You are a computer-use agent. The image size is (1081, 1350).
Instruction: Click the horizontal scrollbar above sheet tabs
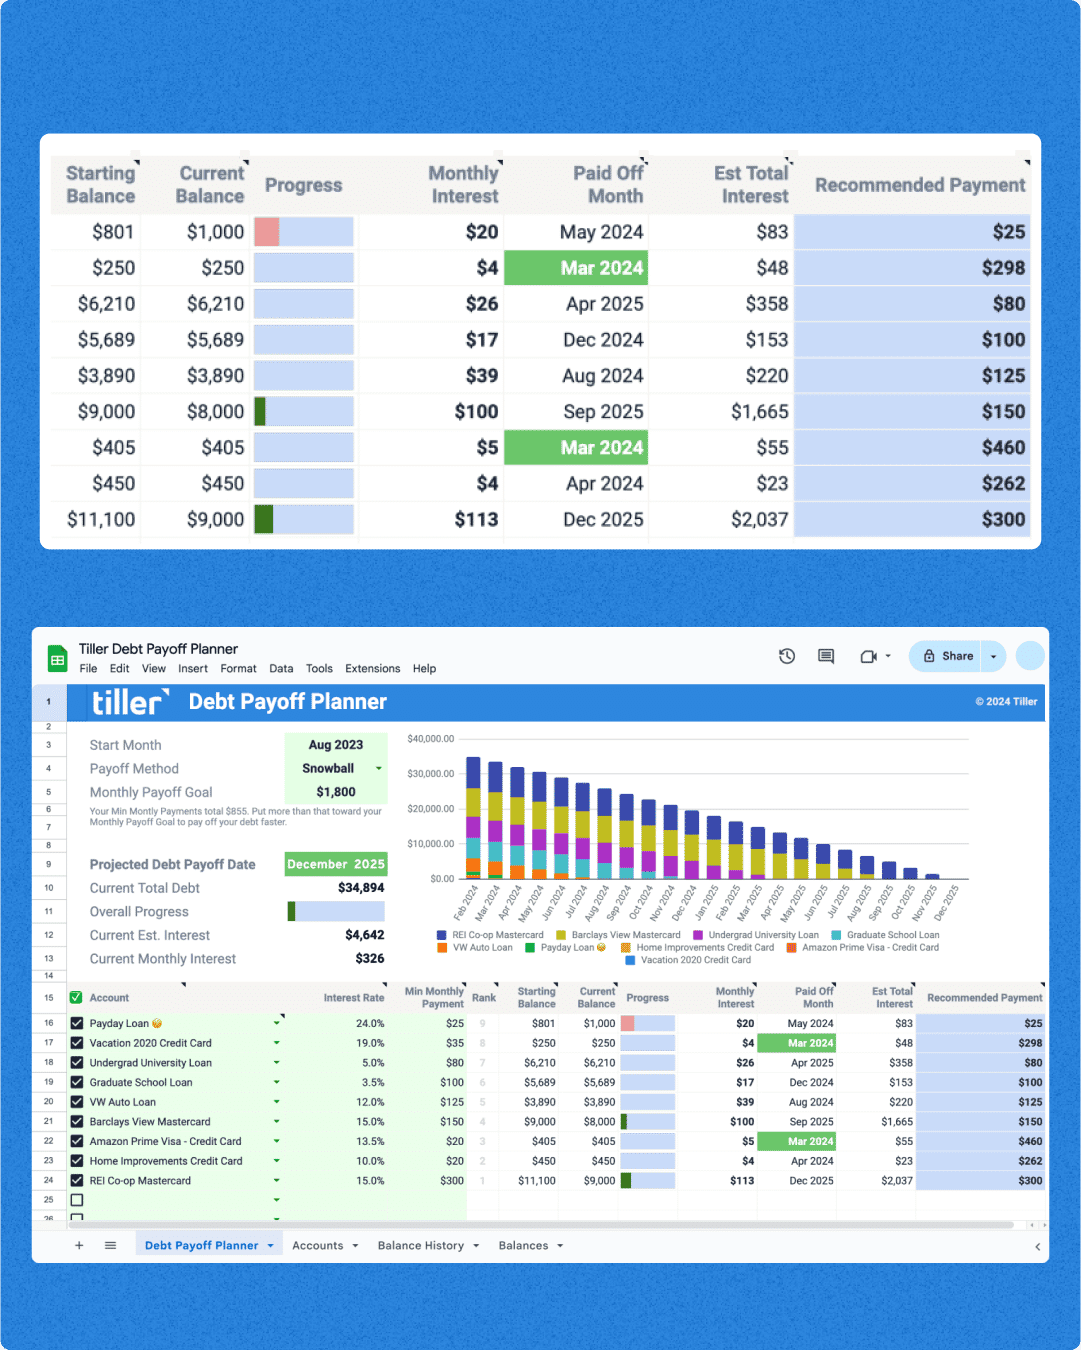(540, 1225)
